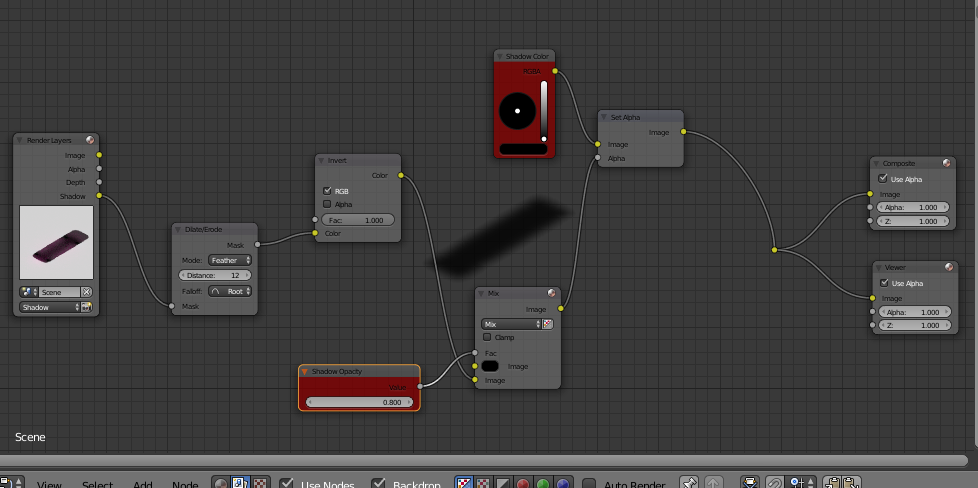Click the brightness slider in Shadow Color
Image resolution: width=978 pixels, height=488 pixels.
(544, 111)
